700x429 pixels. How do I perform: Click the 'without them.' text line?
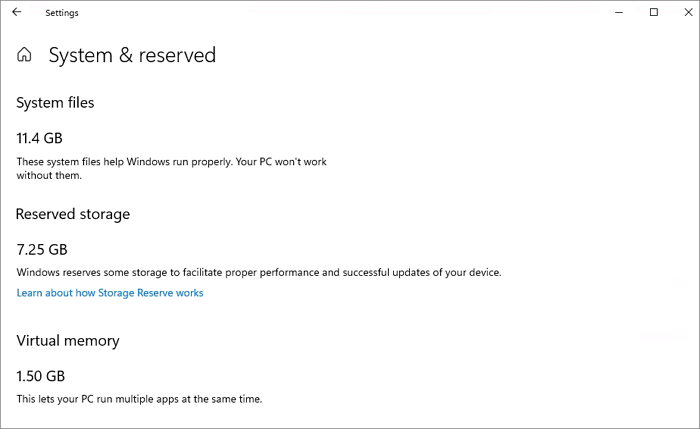pyautogui.click(x=49, y=175)
